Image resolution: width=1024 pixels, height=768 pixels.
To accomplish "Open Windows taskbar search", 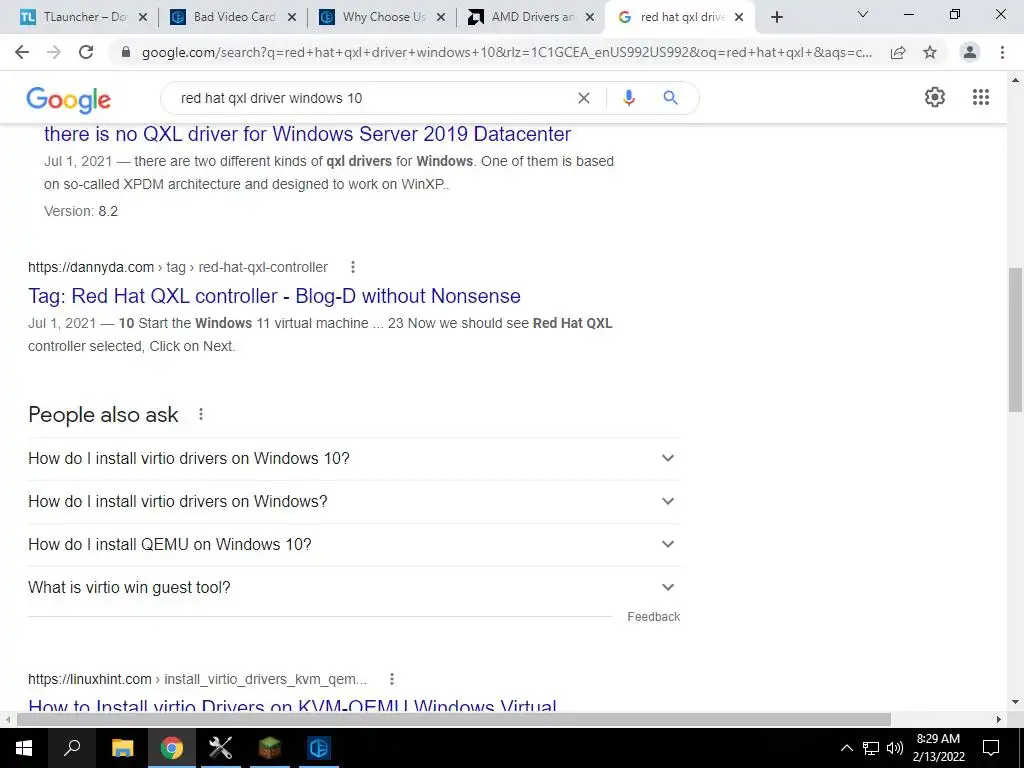I will click(72, 748).
